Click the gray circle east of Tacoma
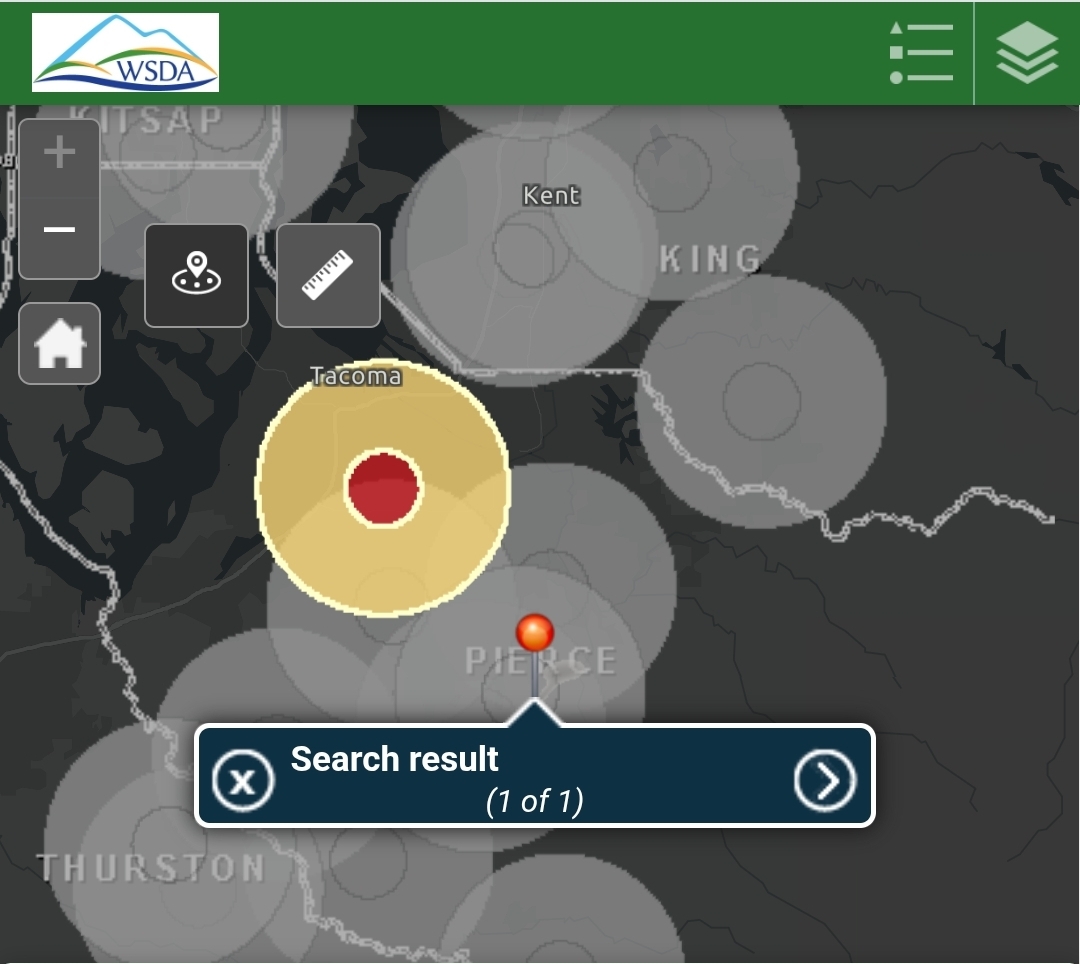Image resolution: width=1080 pixels, height=964 pixels. point(762,400)
